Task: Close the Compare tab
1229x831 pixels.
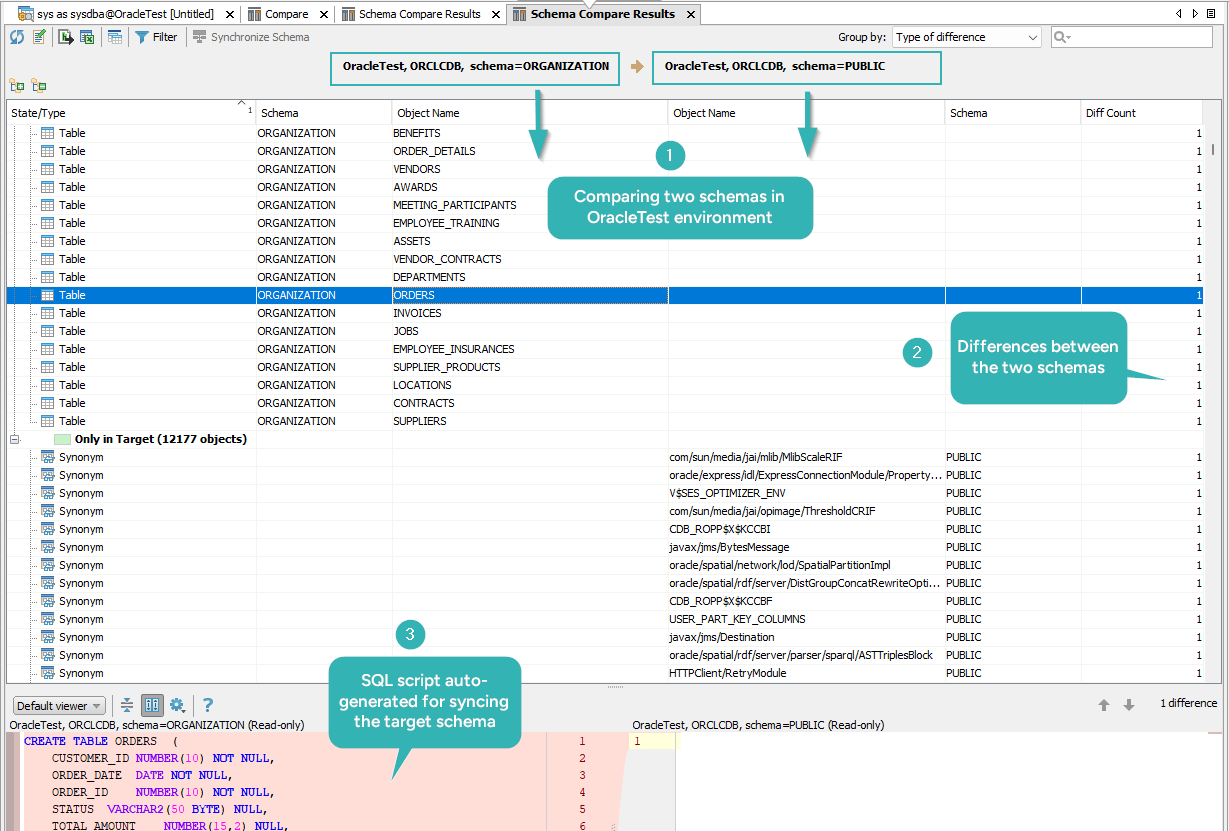Action: pyautogui.click(x=323, y=15)
